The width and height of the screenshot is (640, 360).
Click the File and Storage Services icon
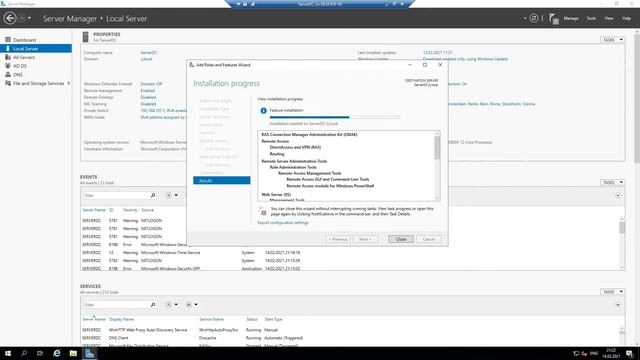pos(8,83)
